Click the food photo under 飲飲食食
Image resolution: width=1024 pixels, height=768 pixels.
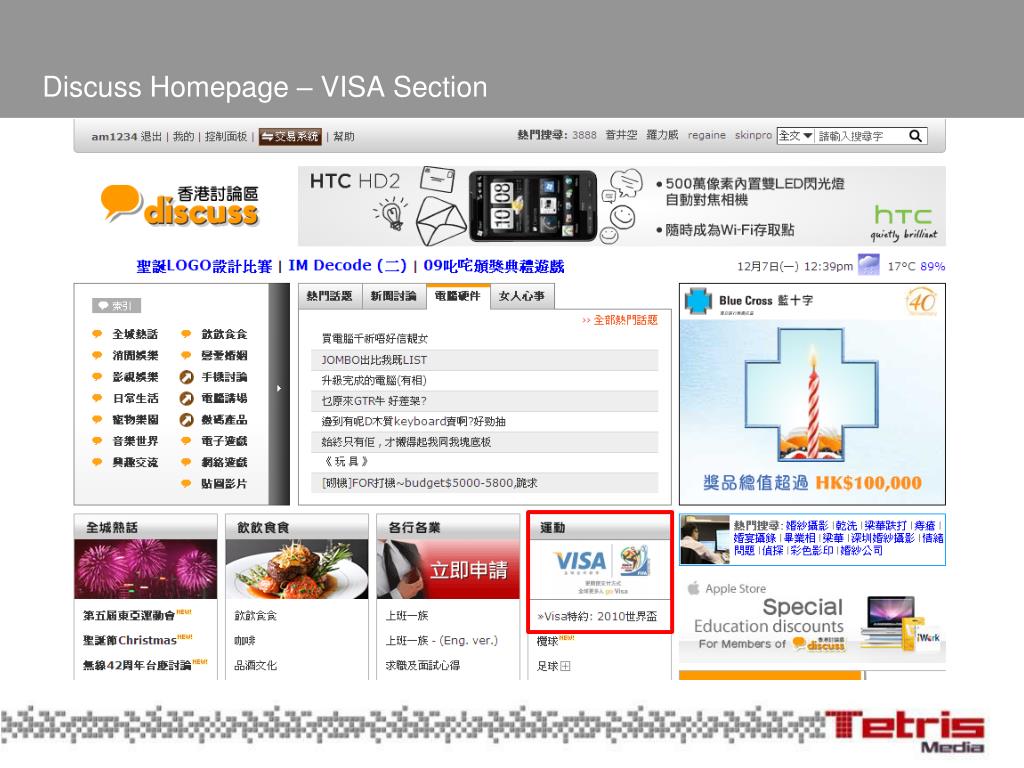click(297, 569)
